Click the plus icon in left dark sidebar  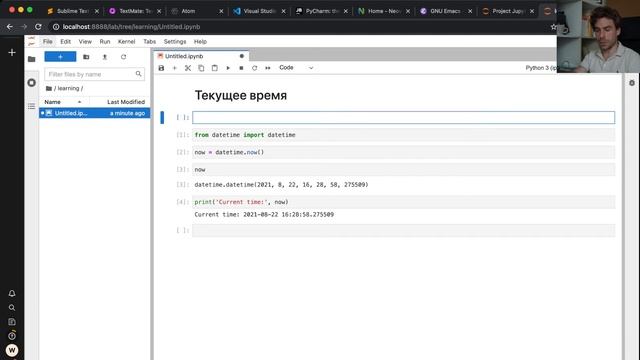click(12, 53)
